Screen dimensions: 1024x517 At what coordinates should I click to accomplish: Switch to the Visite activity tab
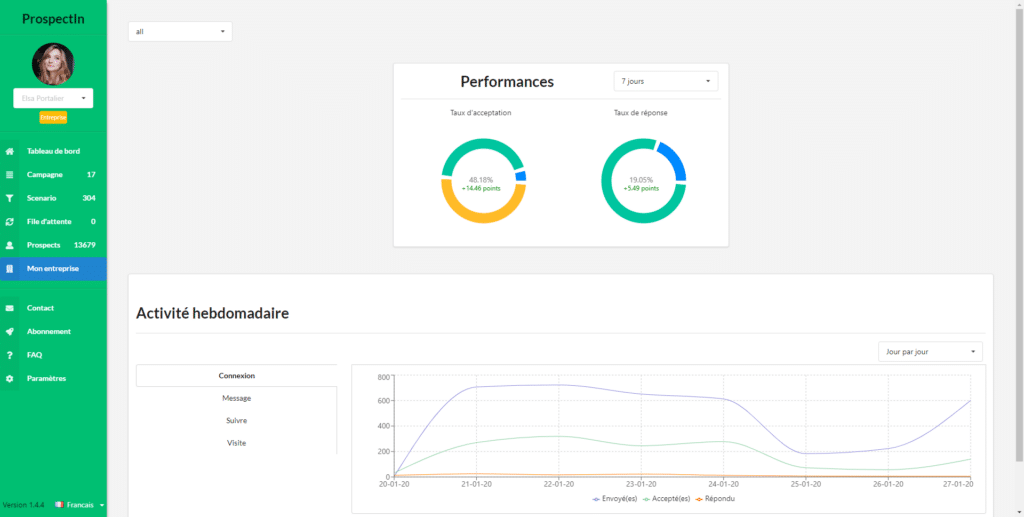click(x=236, y=443)
